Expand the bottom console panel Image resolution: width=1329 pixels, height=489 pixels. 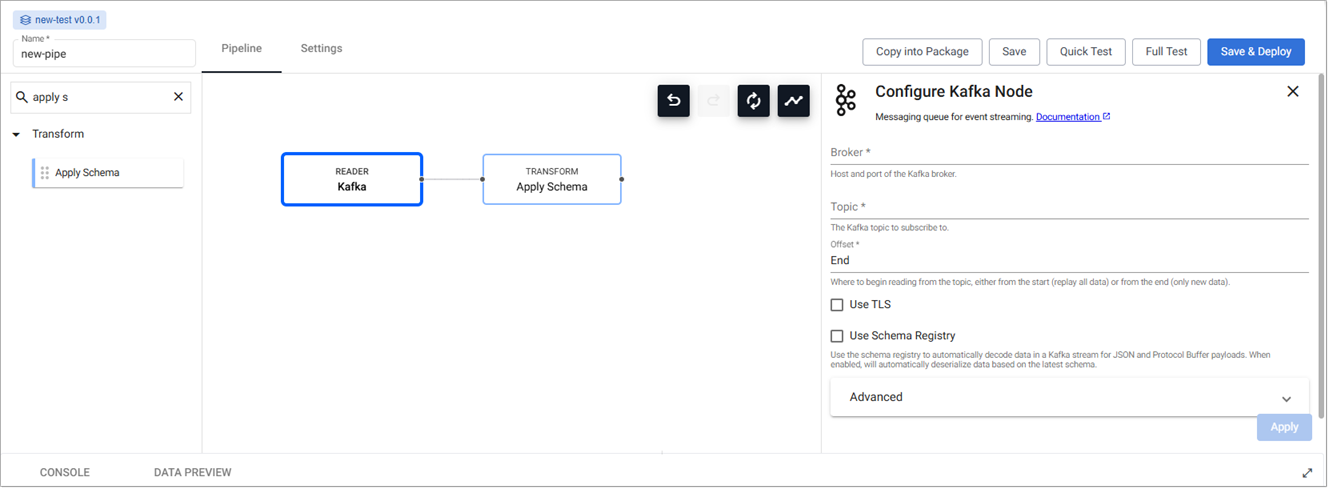pyautogui.click(x=1307, y=472)
